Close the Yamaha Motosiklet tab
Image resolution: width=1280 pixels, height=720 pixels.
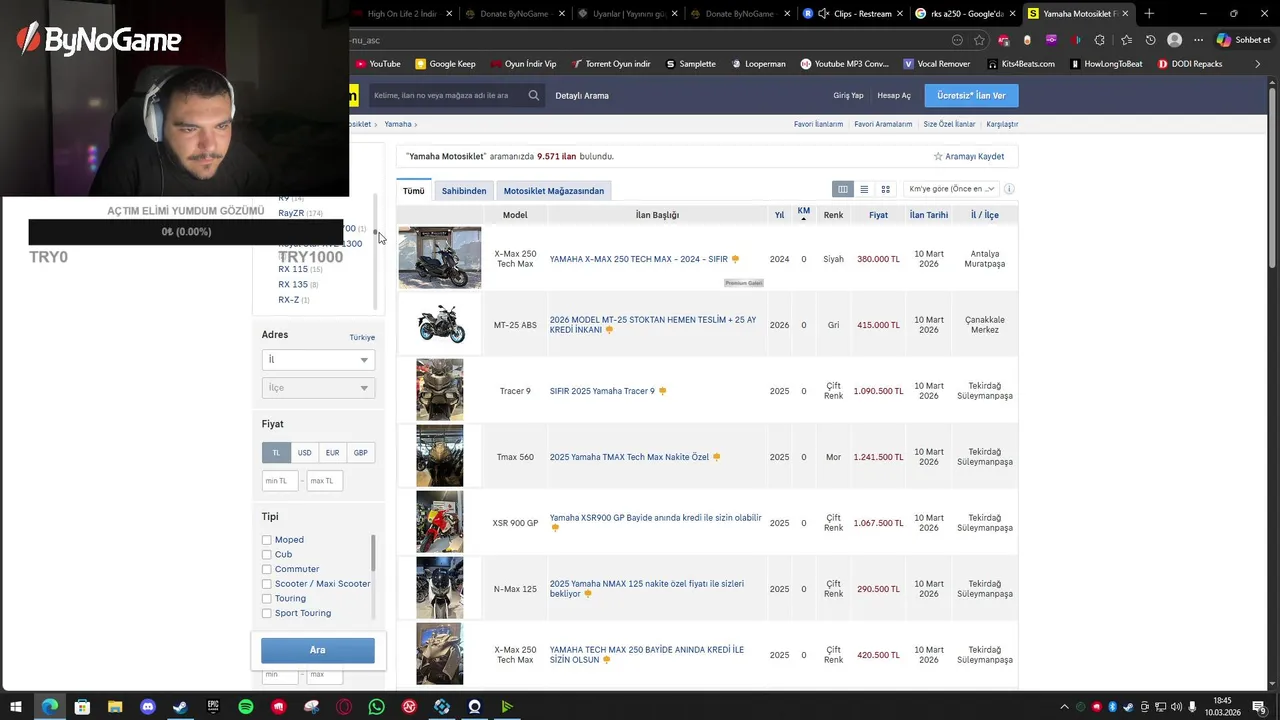point(1125,14)
